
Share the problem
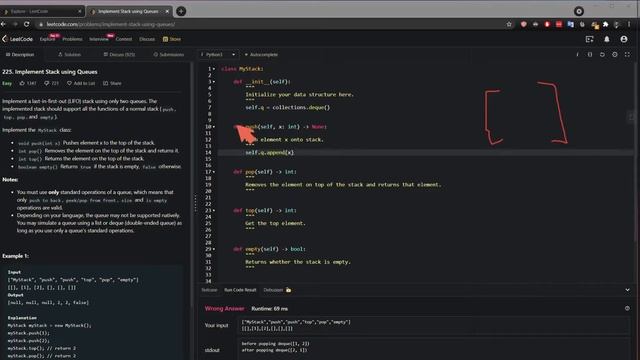[x=112, y=83]
